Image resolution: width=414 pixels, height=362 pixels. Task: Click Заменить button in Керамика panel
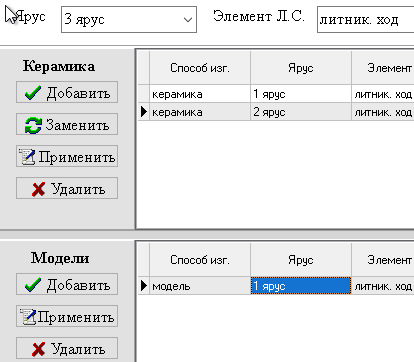click(x=67, y=124)
